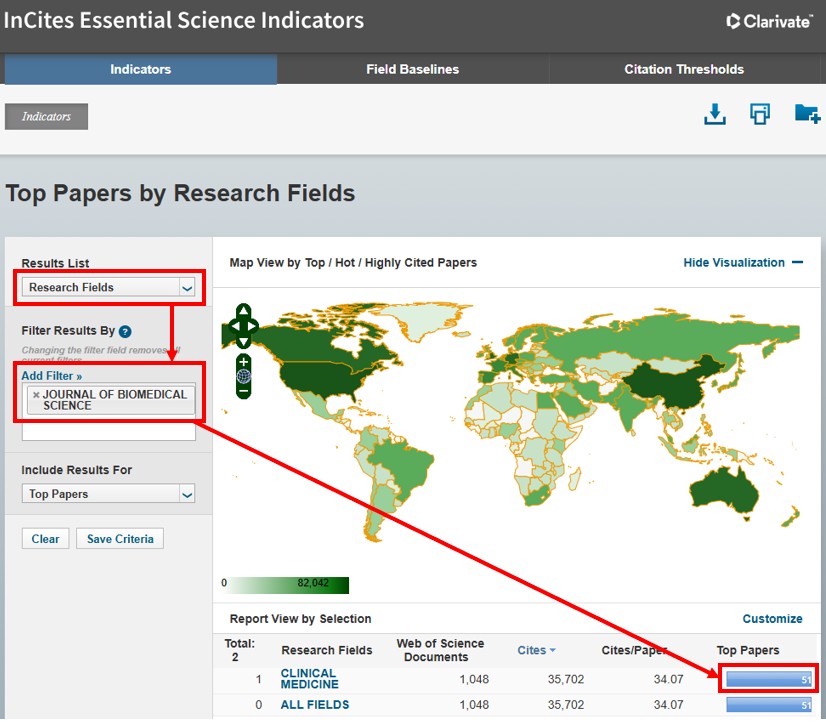Click the Top Papers bar for All Fields
Image resolution: width=826 pixels, height=724 pixels.
tap(769, 705)
